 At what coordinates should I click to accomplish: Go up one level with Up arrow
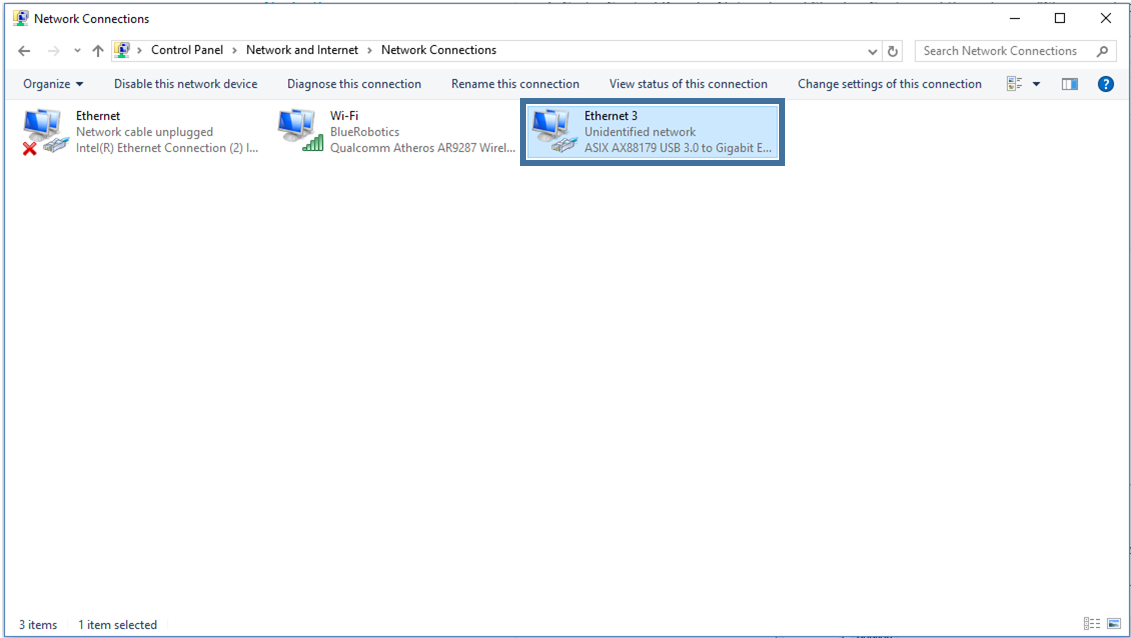(x=98, y=50)
